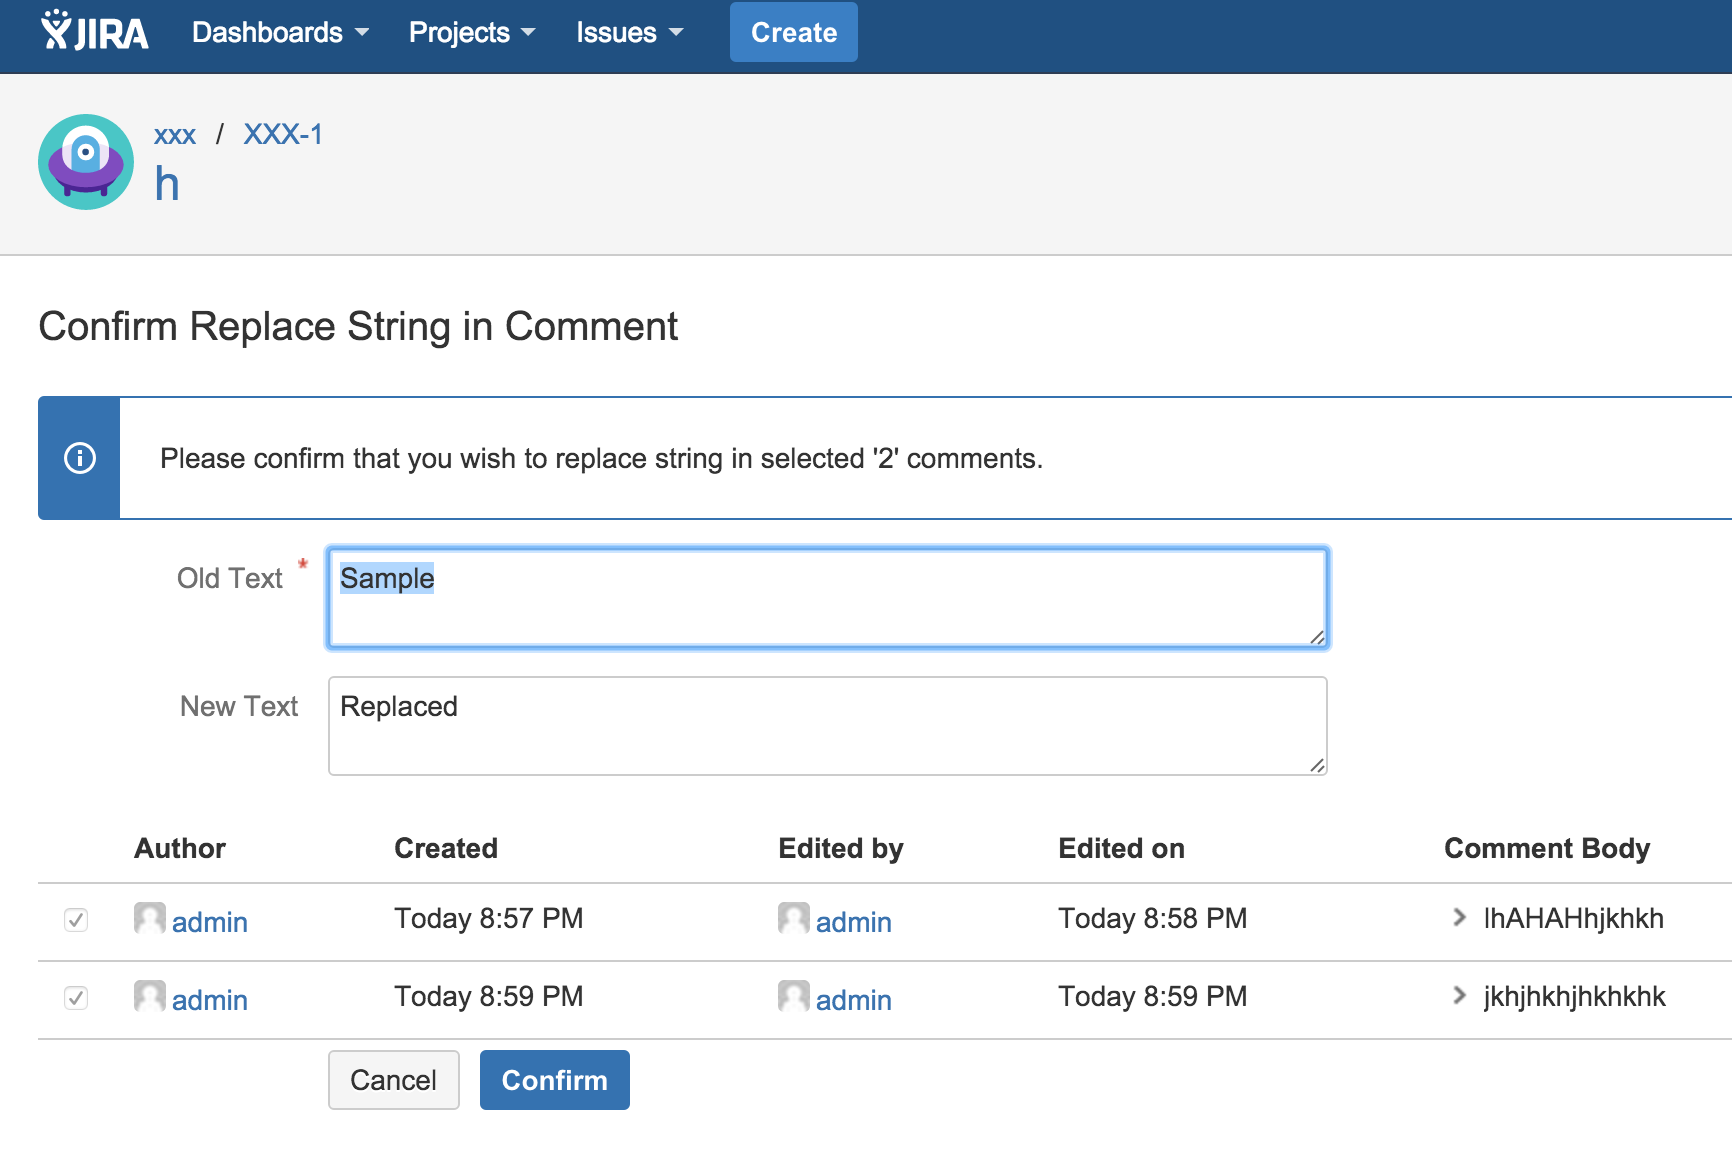Click the Comment Body column header
Viewport: 1732px width, 1156px height.
1547,849
